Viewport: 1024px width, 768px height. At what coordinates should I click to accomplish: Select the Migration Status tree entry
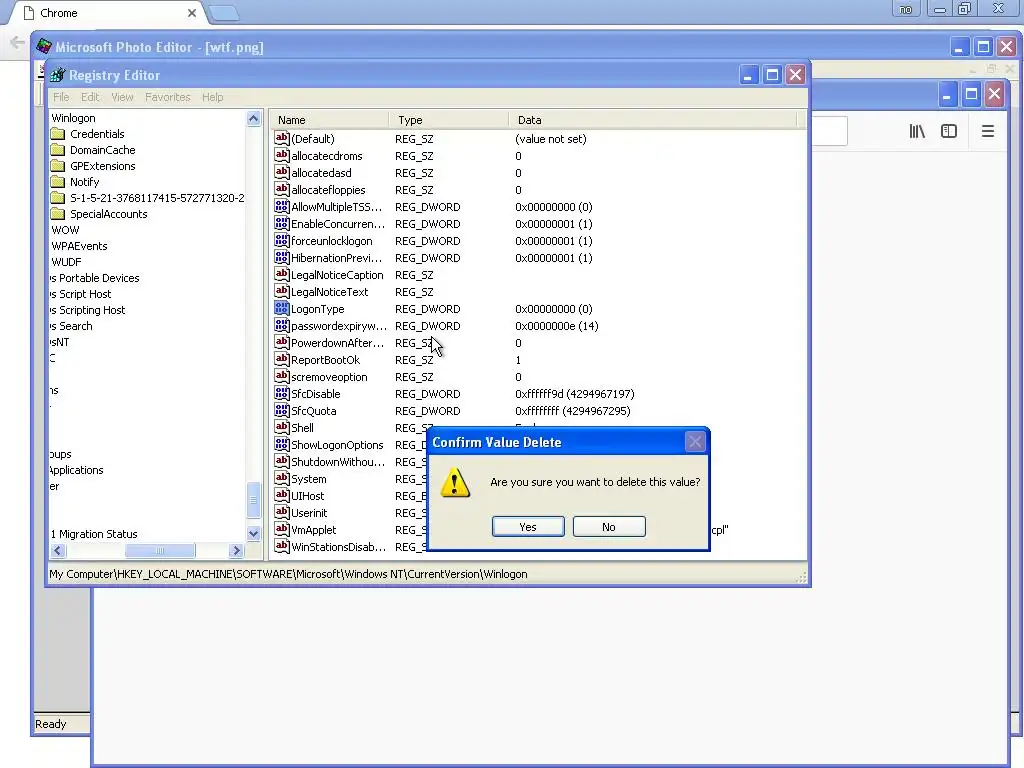[94, 534]
